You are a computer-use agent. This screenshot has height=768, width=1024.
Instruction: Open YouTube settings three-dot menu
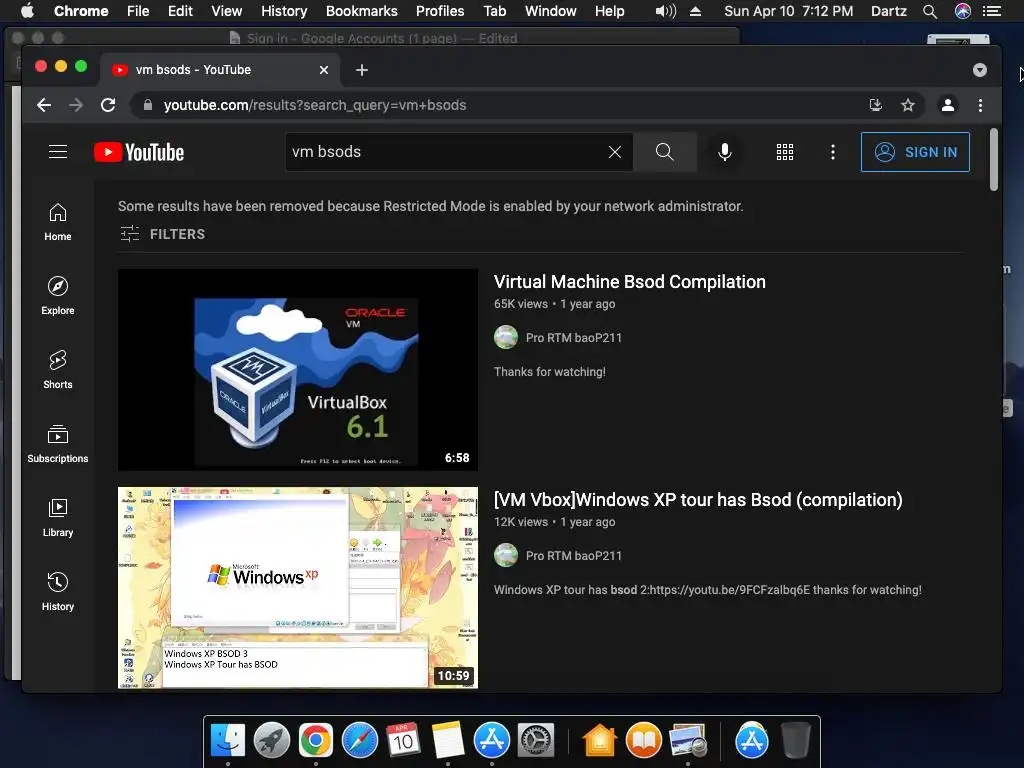[x=833, y=152]
